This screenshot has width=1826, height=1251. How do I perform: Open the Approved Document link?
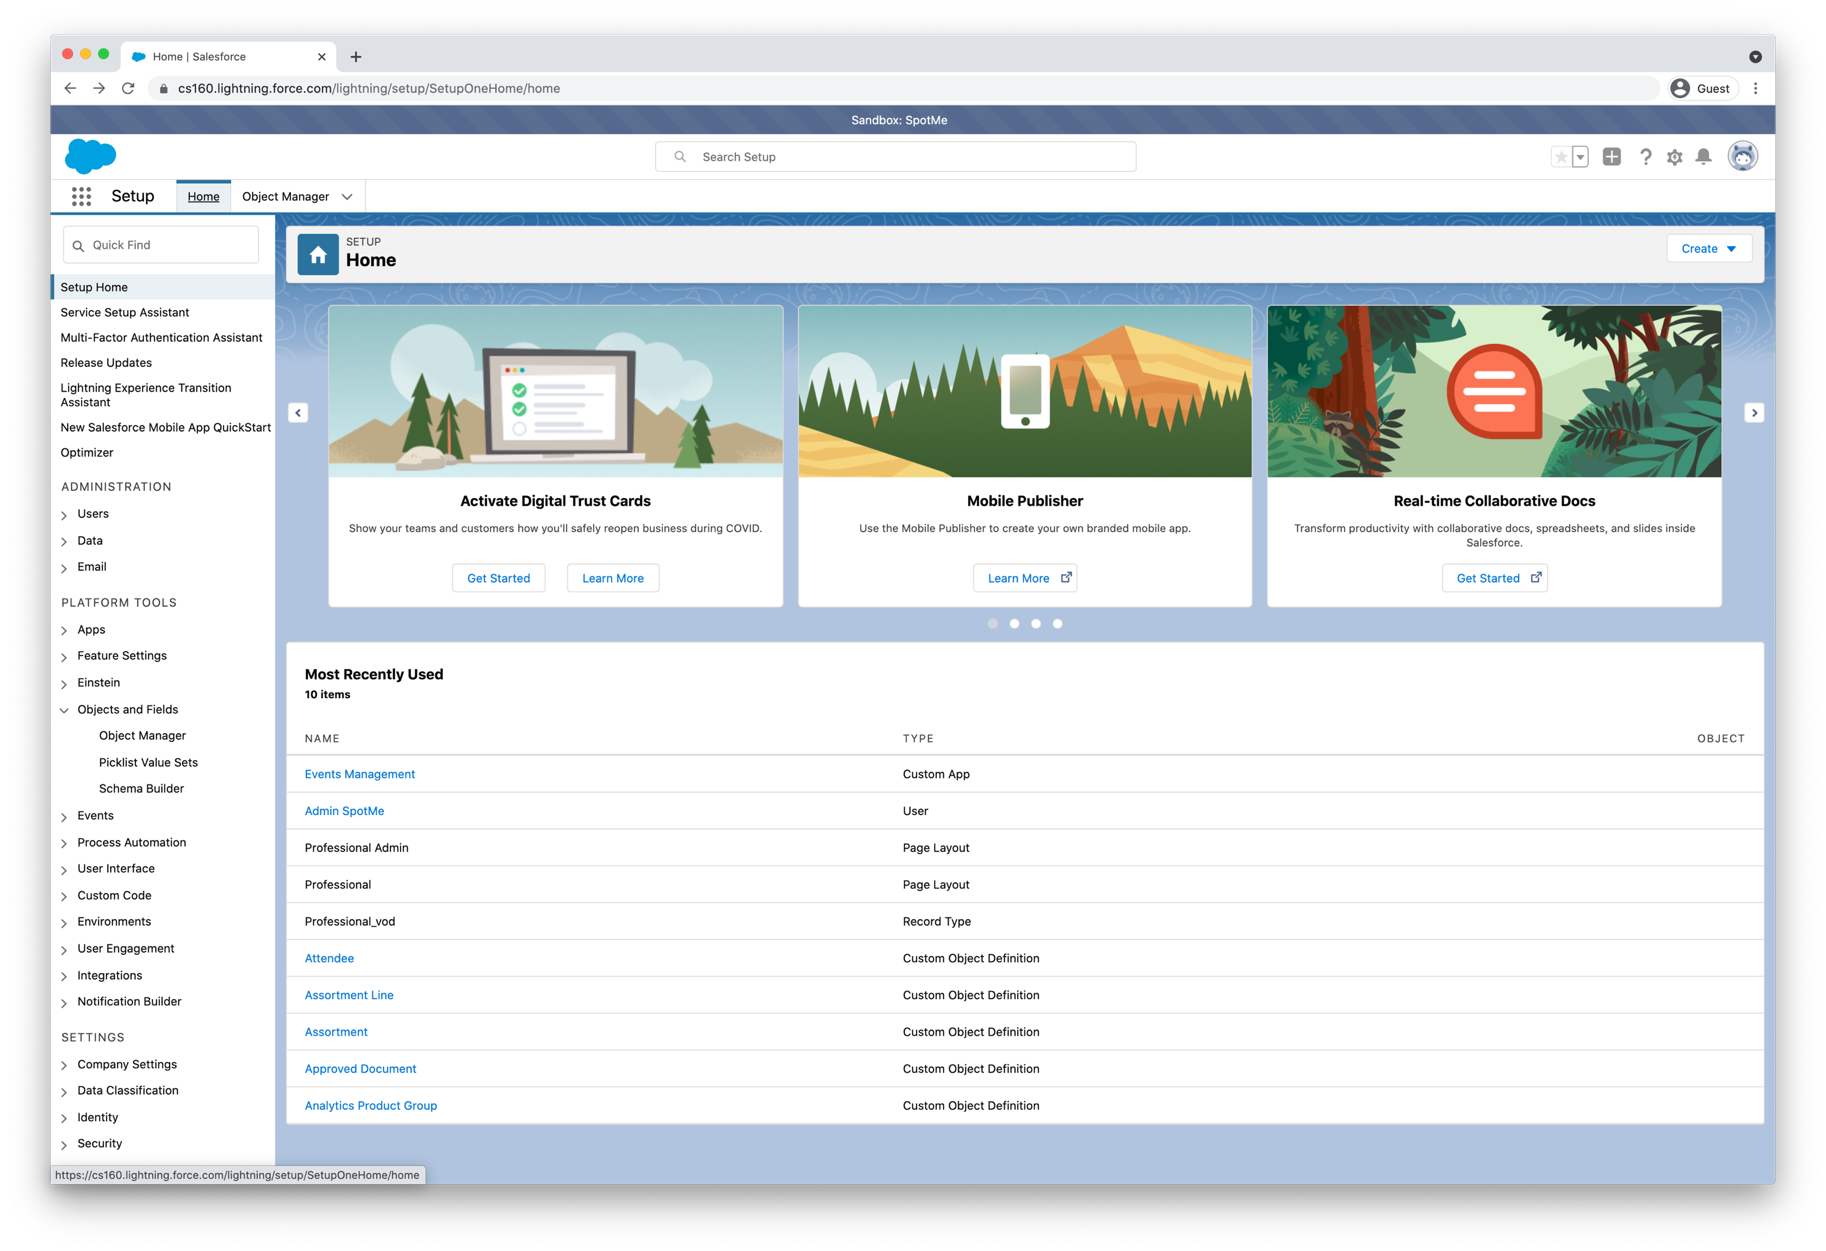360,1068
